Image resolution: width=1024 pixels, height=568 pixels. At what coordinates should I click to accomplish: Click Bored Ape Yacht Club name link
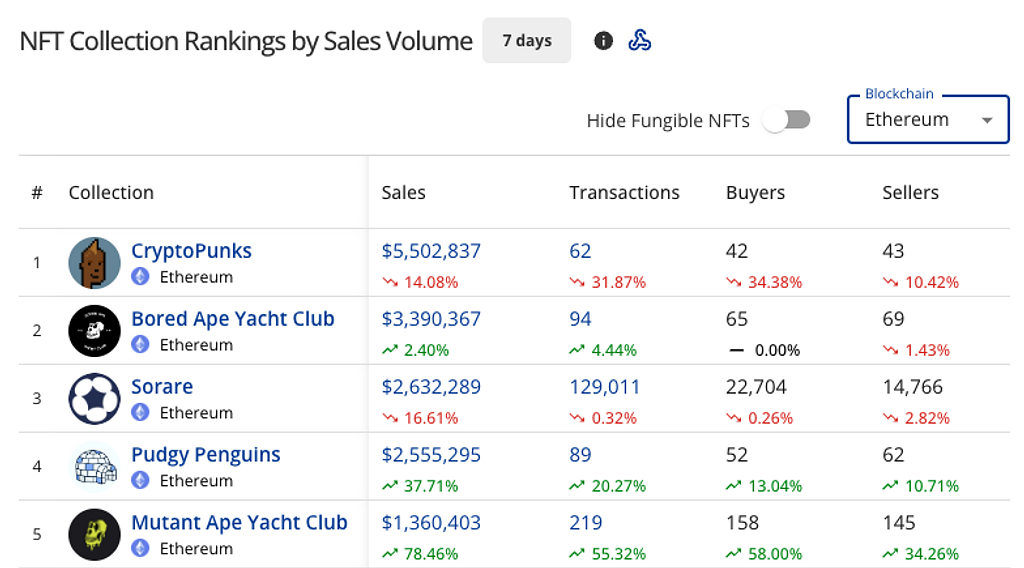232,319
